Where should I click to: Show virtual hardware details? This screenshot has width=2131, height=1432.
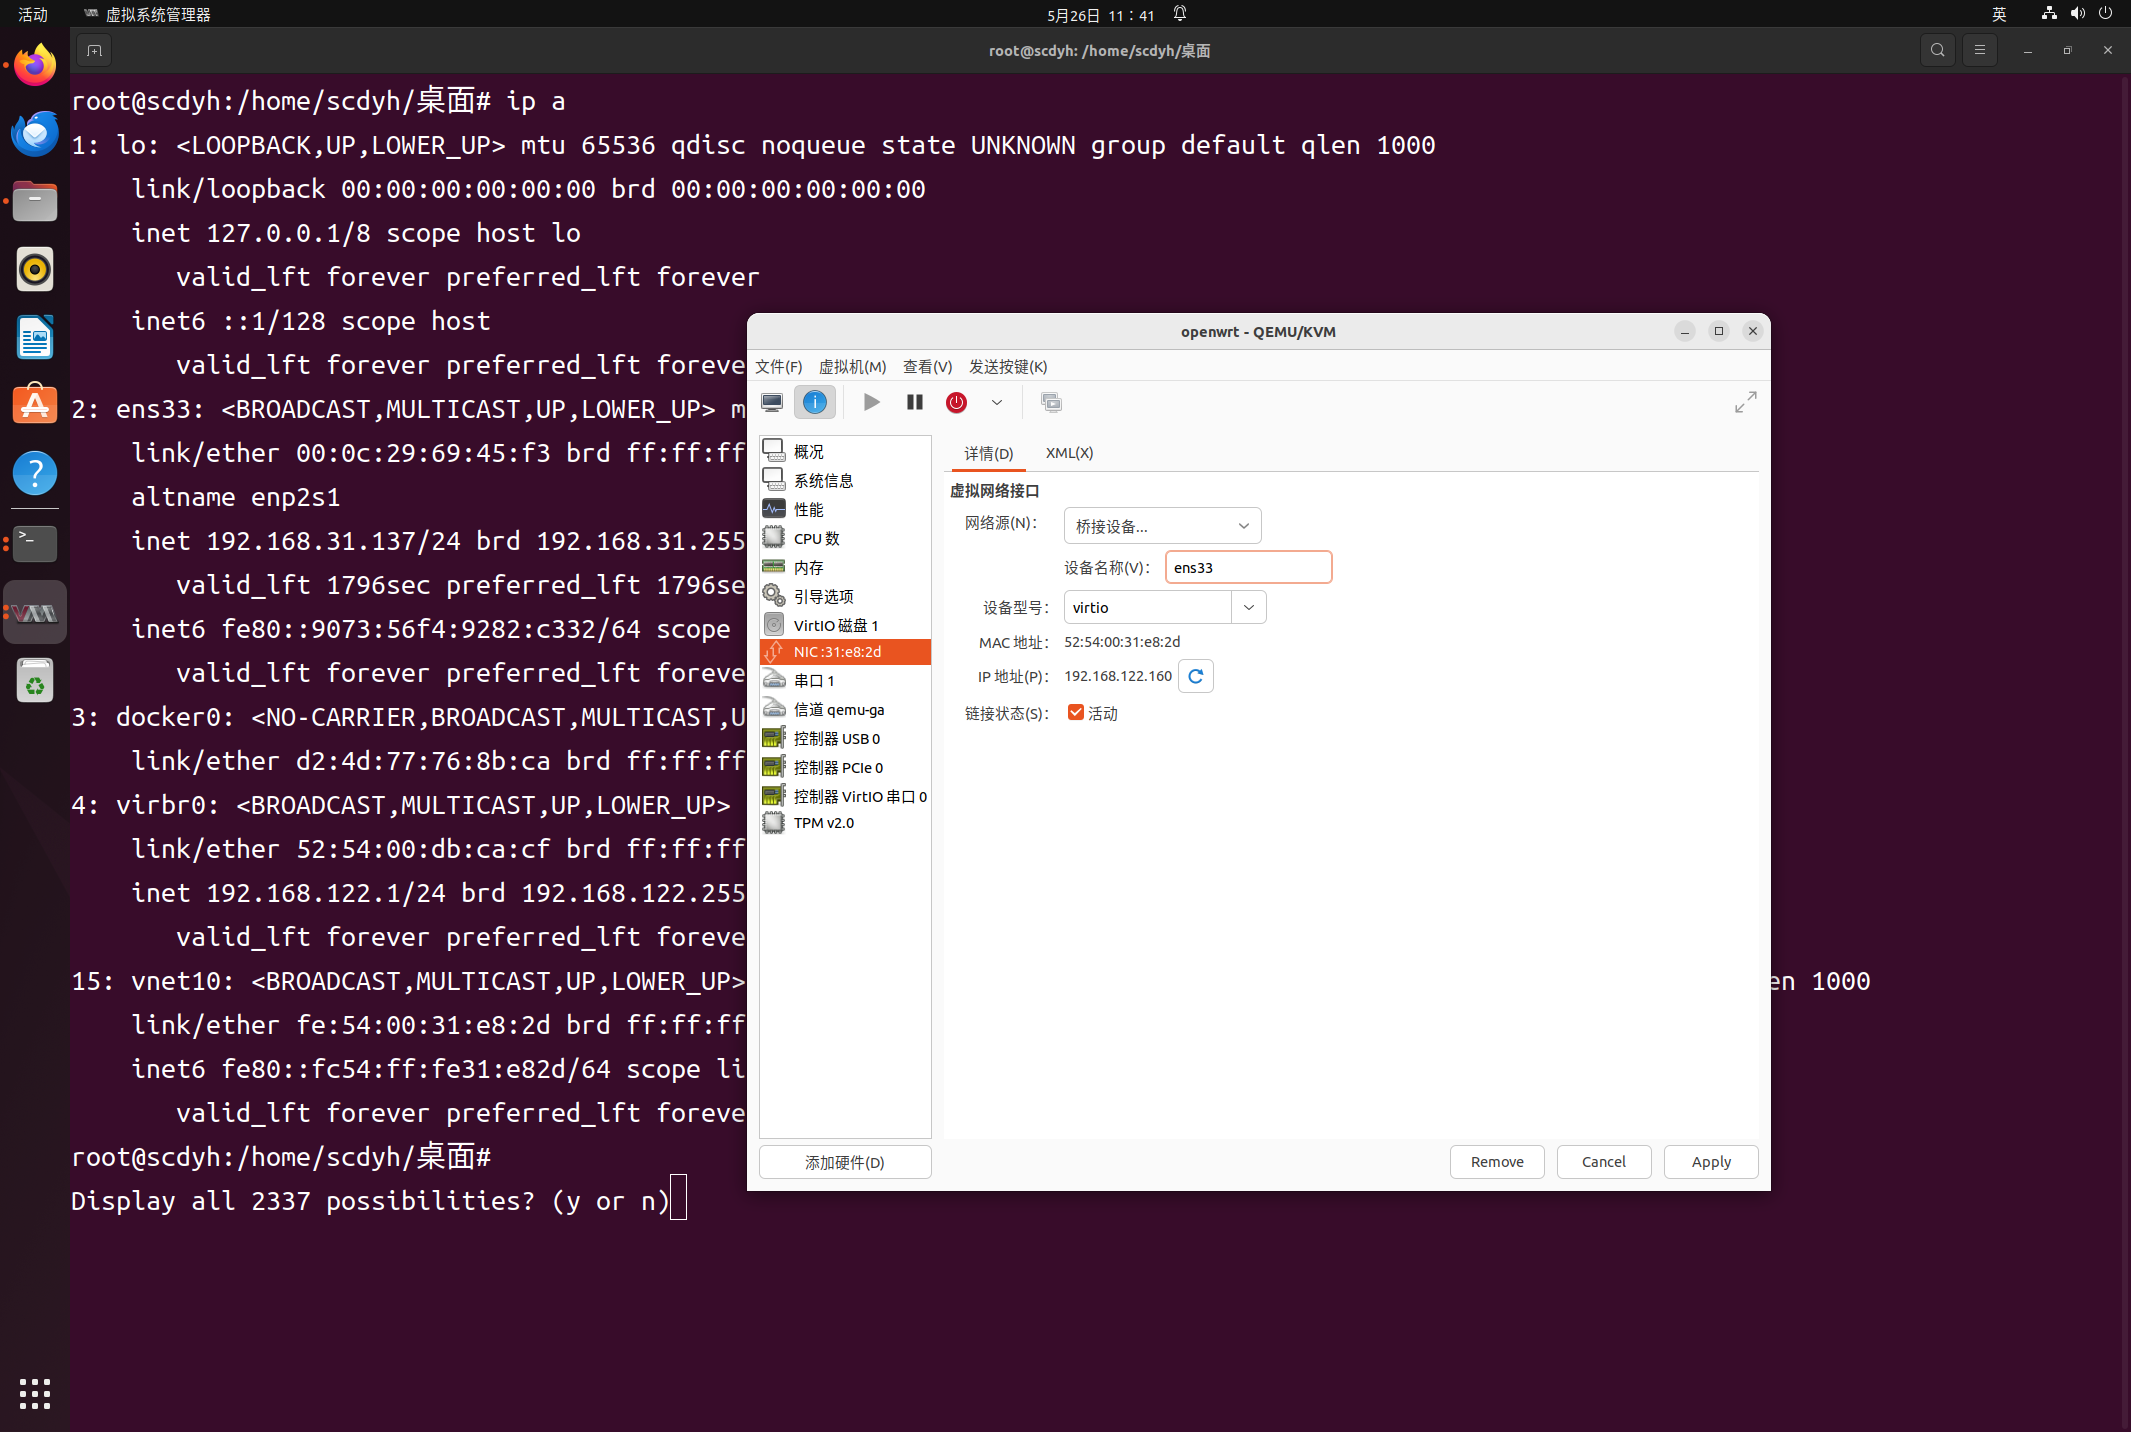coord(815,402)
